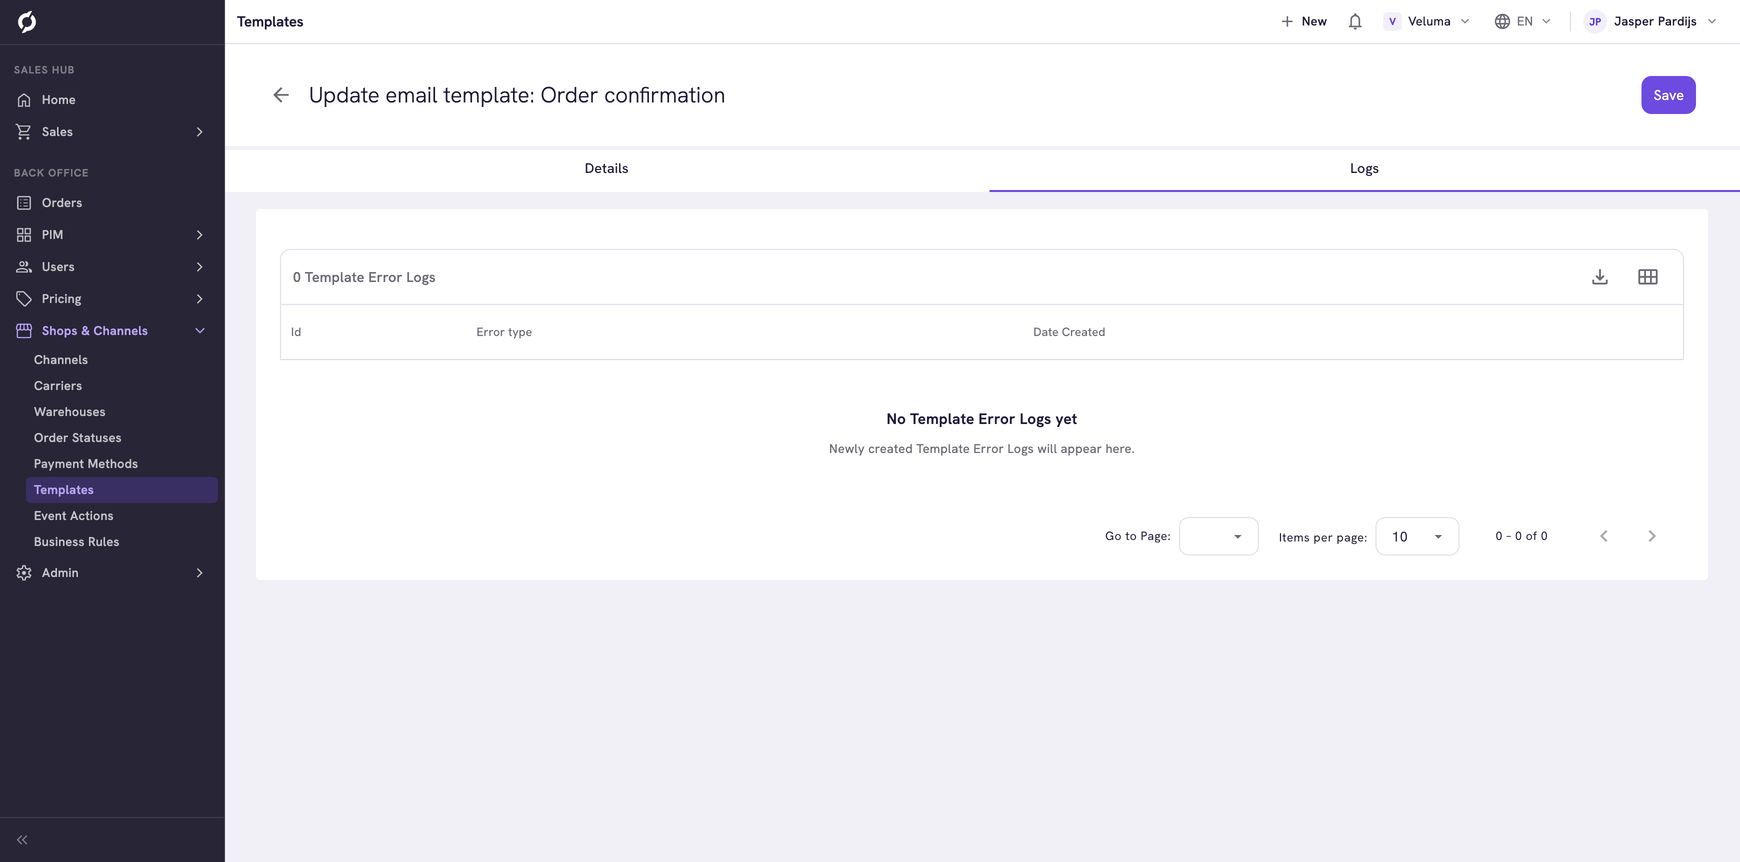Click the Orders list icon
The image size is (1740, 862).
[24, 203]
